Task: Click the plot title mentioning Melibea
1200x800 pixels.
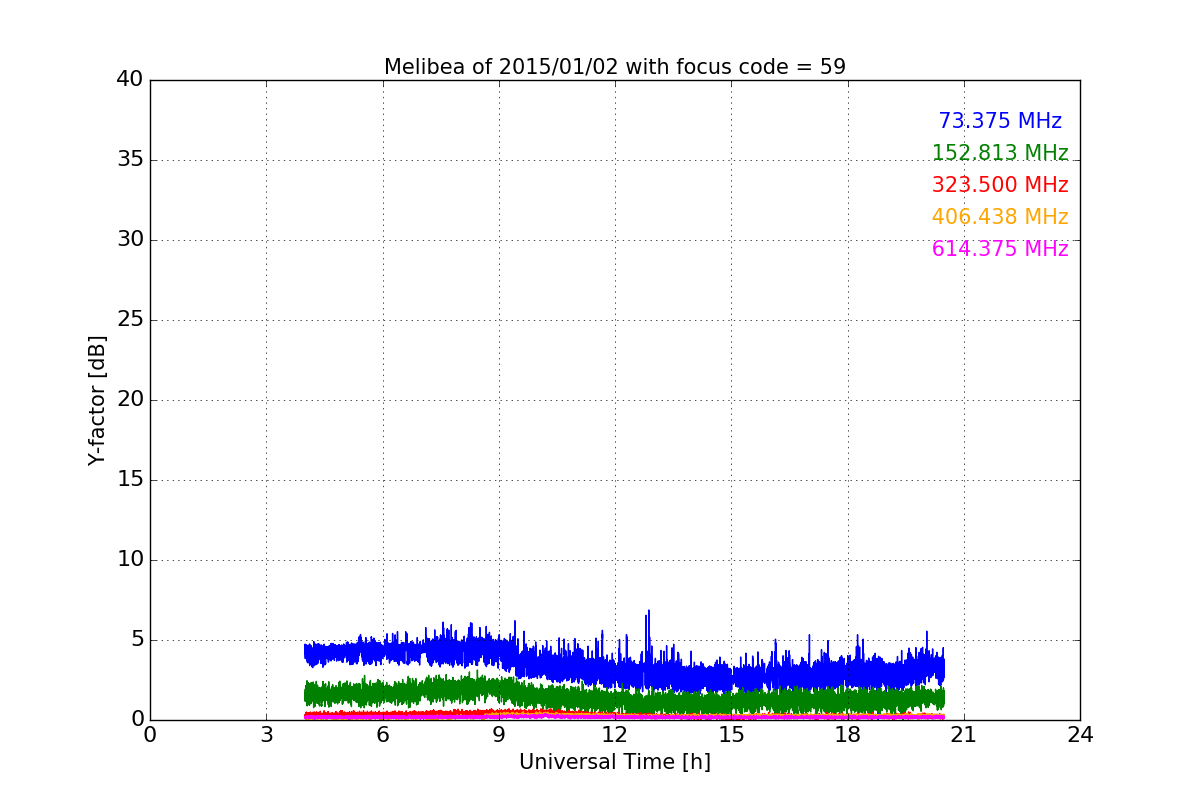Action: click(x=615, y=67)
